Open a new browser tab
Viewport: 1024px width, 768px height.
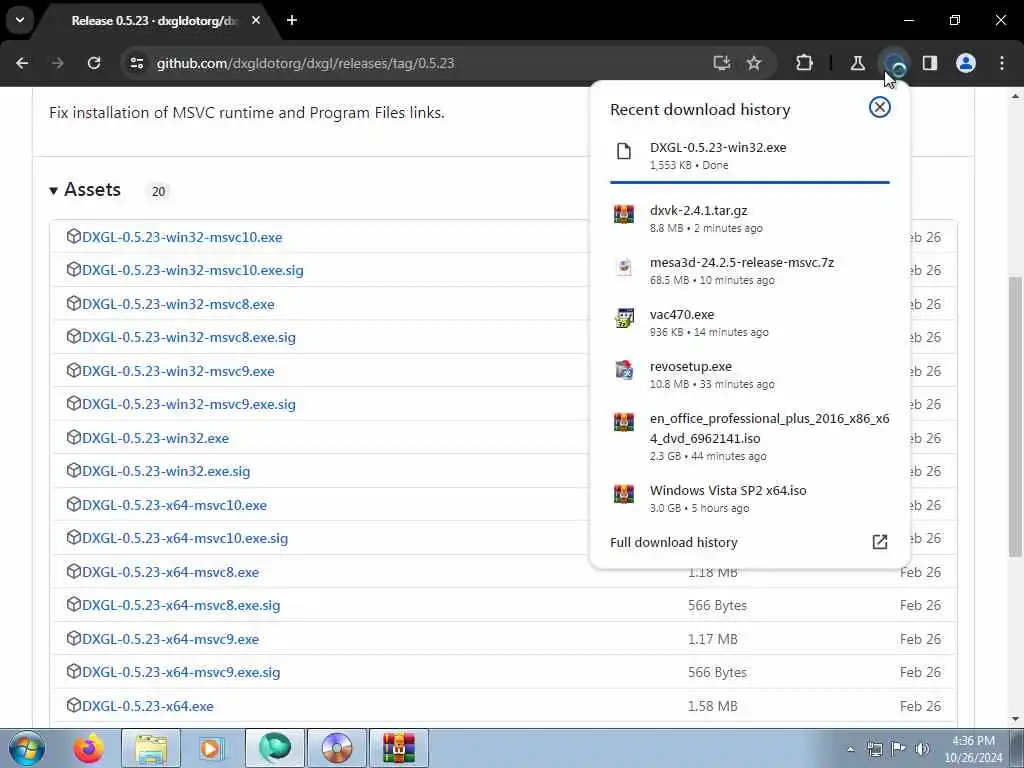tap(292, 20)
